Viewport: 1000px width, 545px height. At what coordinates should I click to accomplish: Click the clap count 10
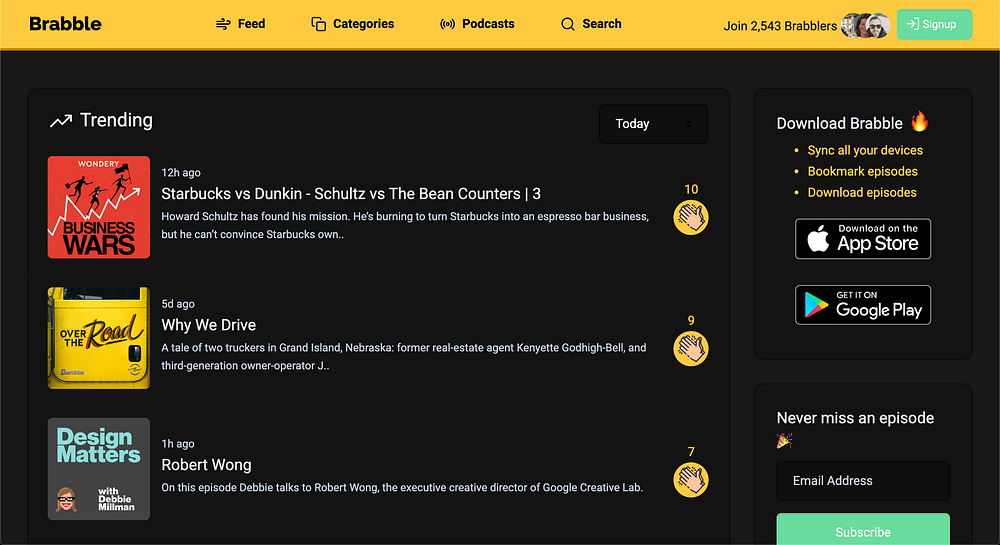[691, 189]
